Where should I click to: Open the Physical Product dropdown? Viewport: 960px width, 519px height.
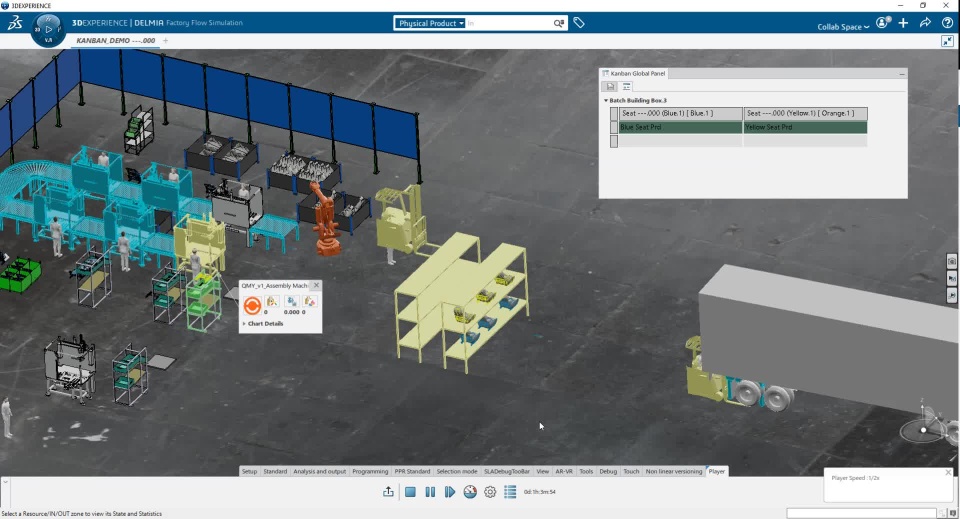point(429,23)
